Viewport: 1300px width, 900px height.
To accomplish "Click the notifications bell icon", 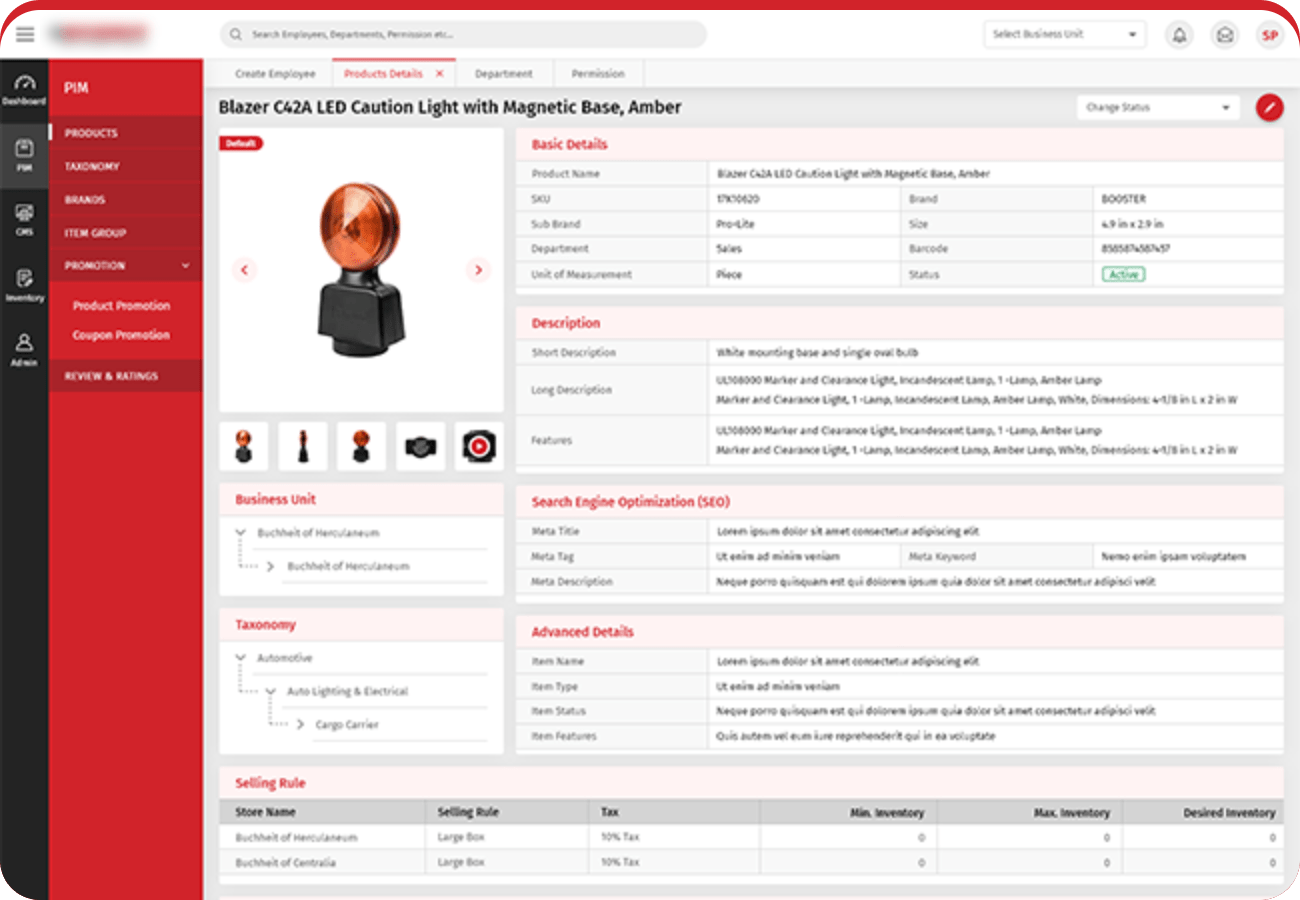I will click(x=1180, y=35).
